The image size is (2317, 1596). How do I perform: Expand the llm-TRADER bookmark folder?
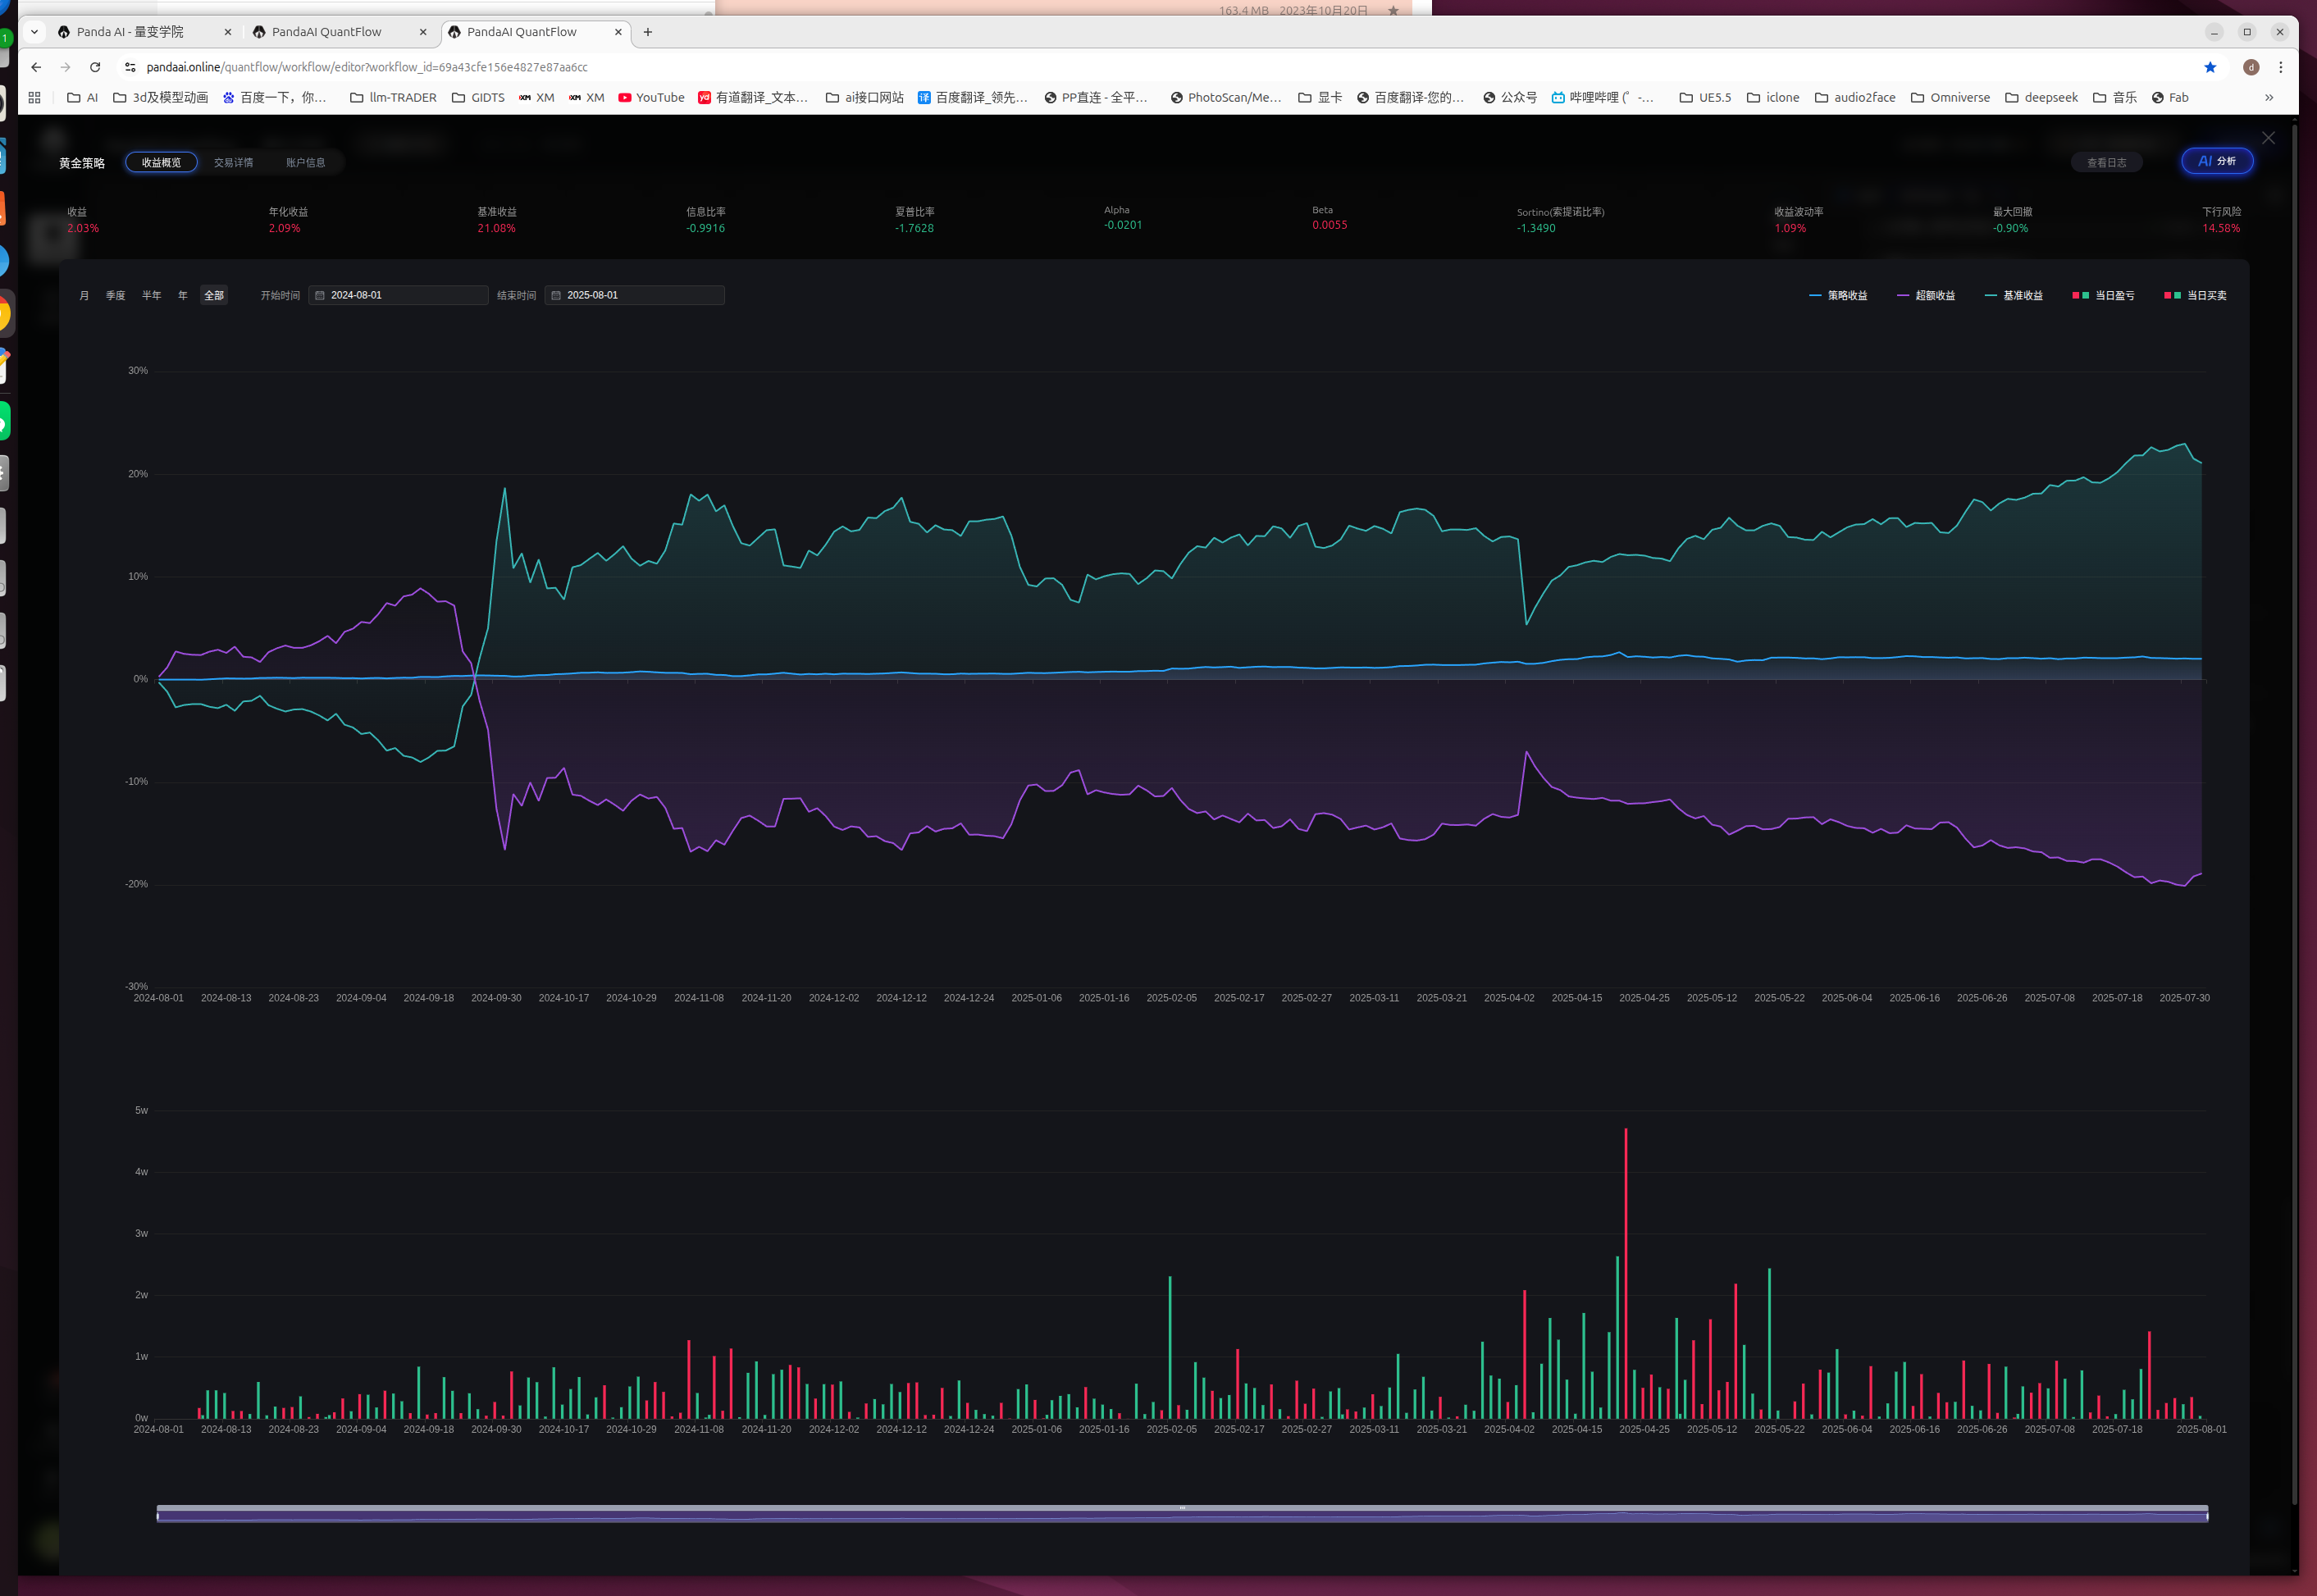[x=393, y=97]
